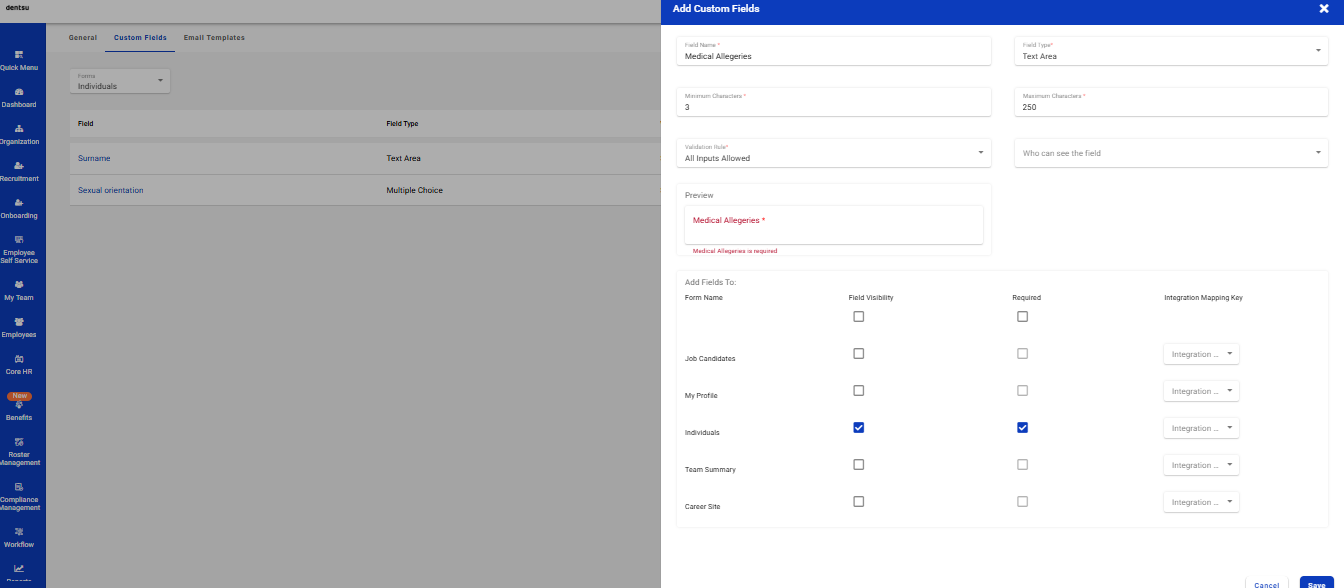Click the Cancel button
This screenshot has width=1344, height=588.
(x=1266, y=584)
